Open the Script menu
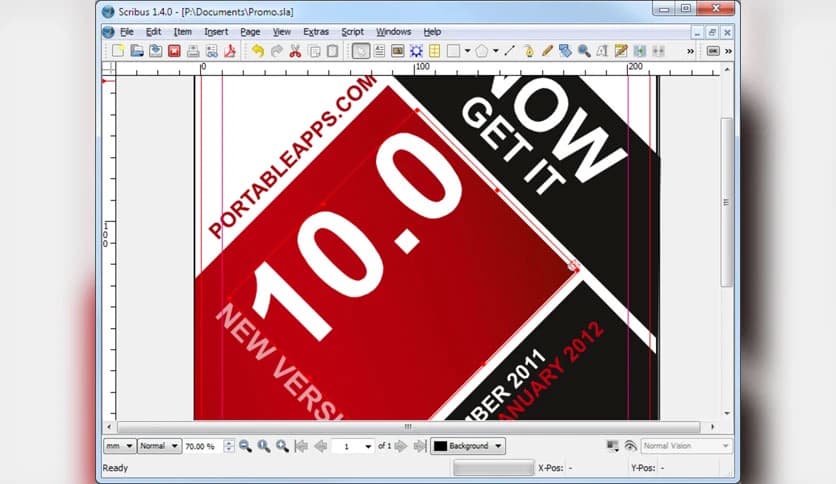The width and height of the screenshot is (836, 484). coord(352,32)
